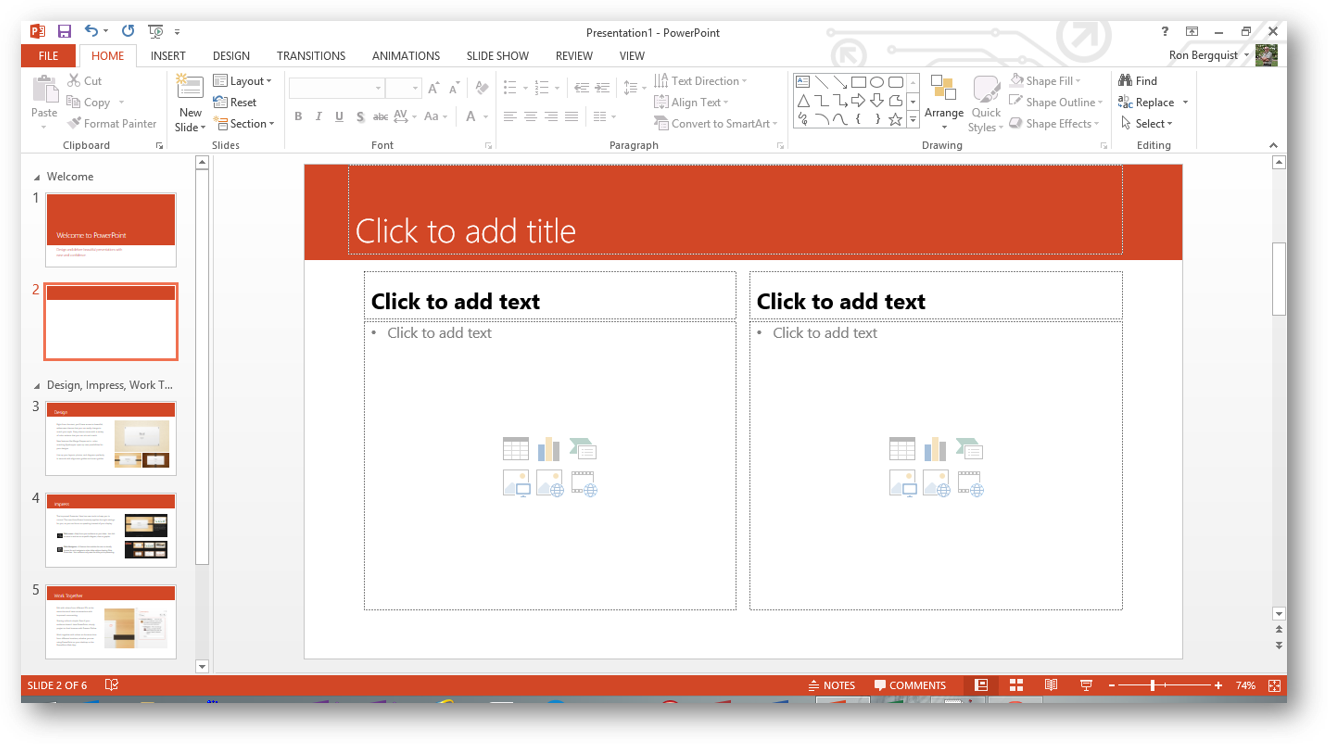Click the Find tool in Editing group
The image size is (1328, 744).
click(1138, 81)
